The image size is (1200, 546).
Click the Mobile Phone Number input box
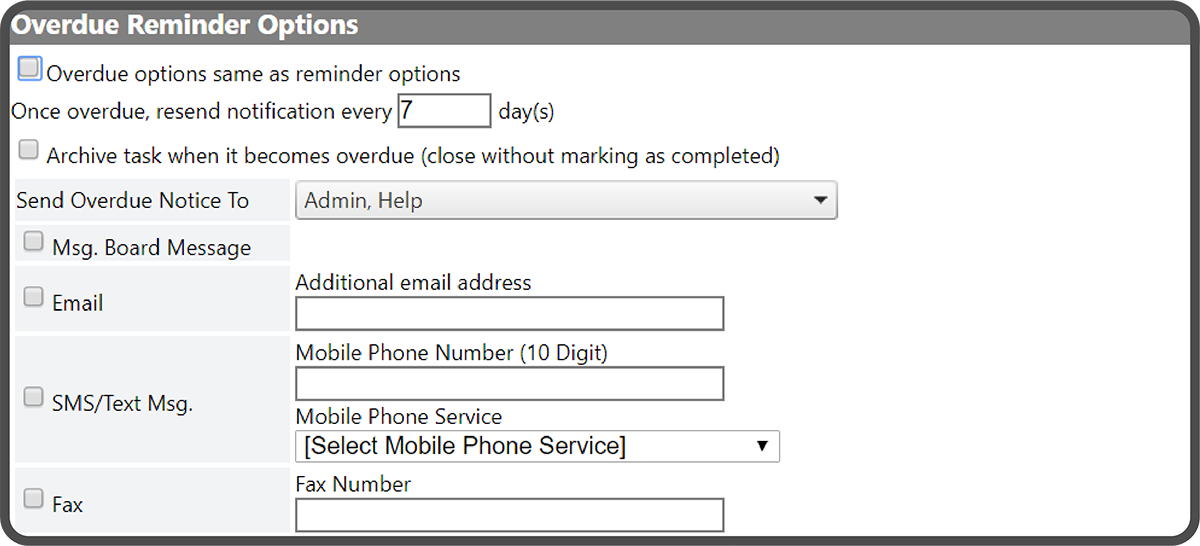coord(509,384)
